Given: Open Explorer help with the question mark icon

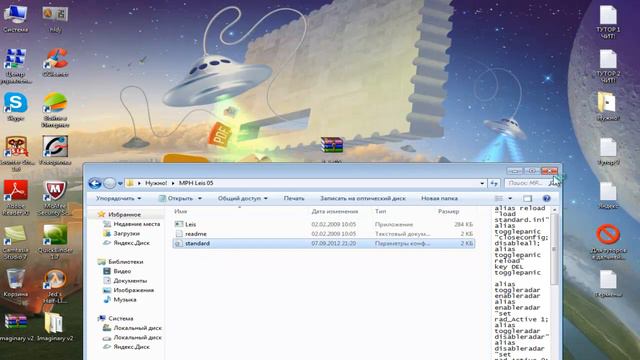Looking at the screenshot, I should [547, 198].
